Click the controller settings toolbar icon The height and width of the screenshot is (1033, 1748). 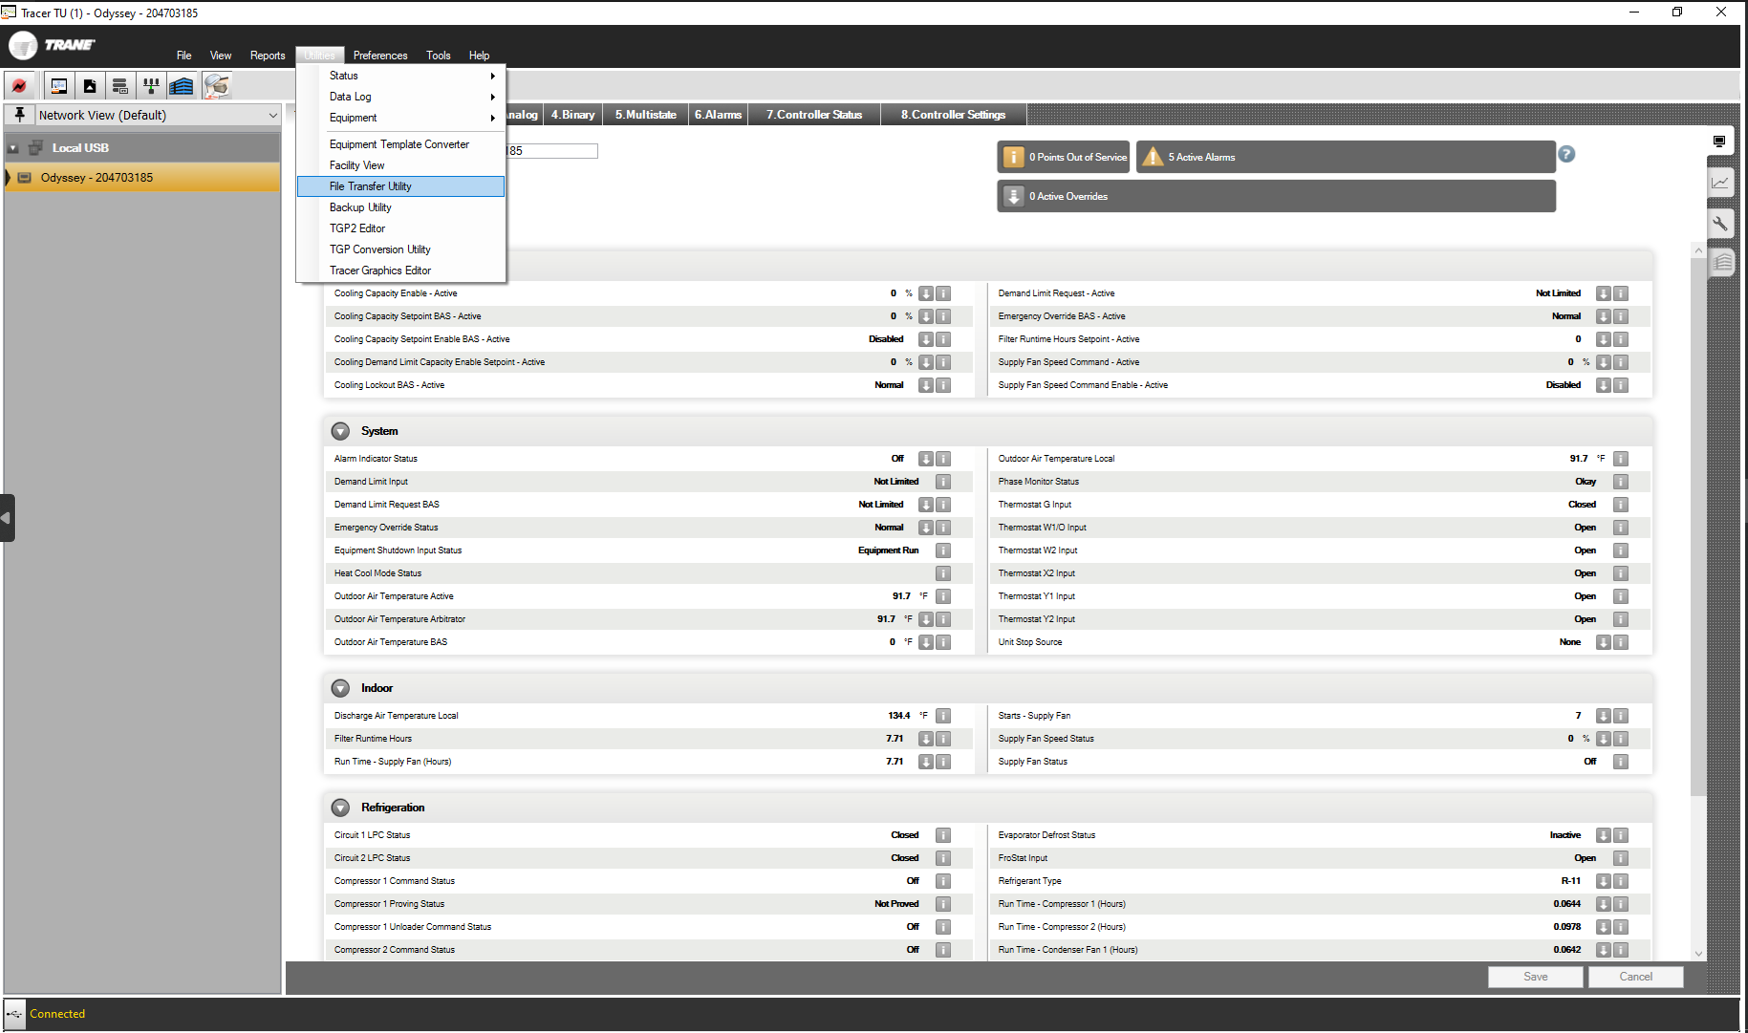point(120,86)
